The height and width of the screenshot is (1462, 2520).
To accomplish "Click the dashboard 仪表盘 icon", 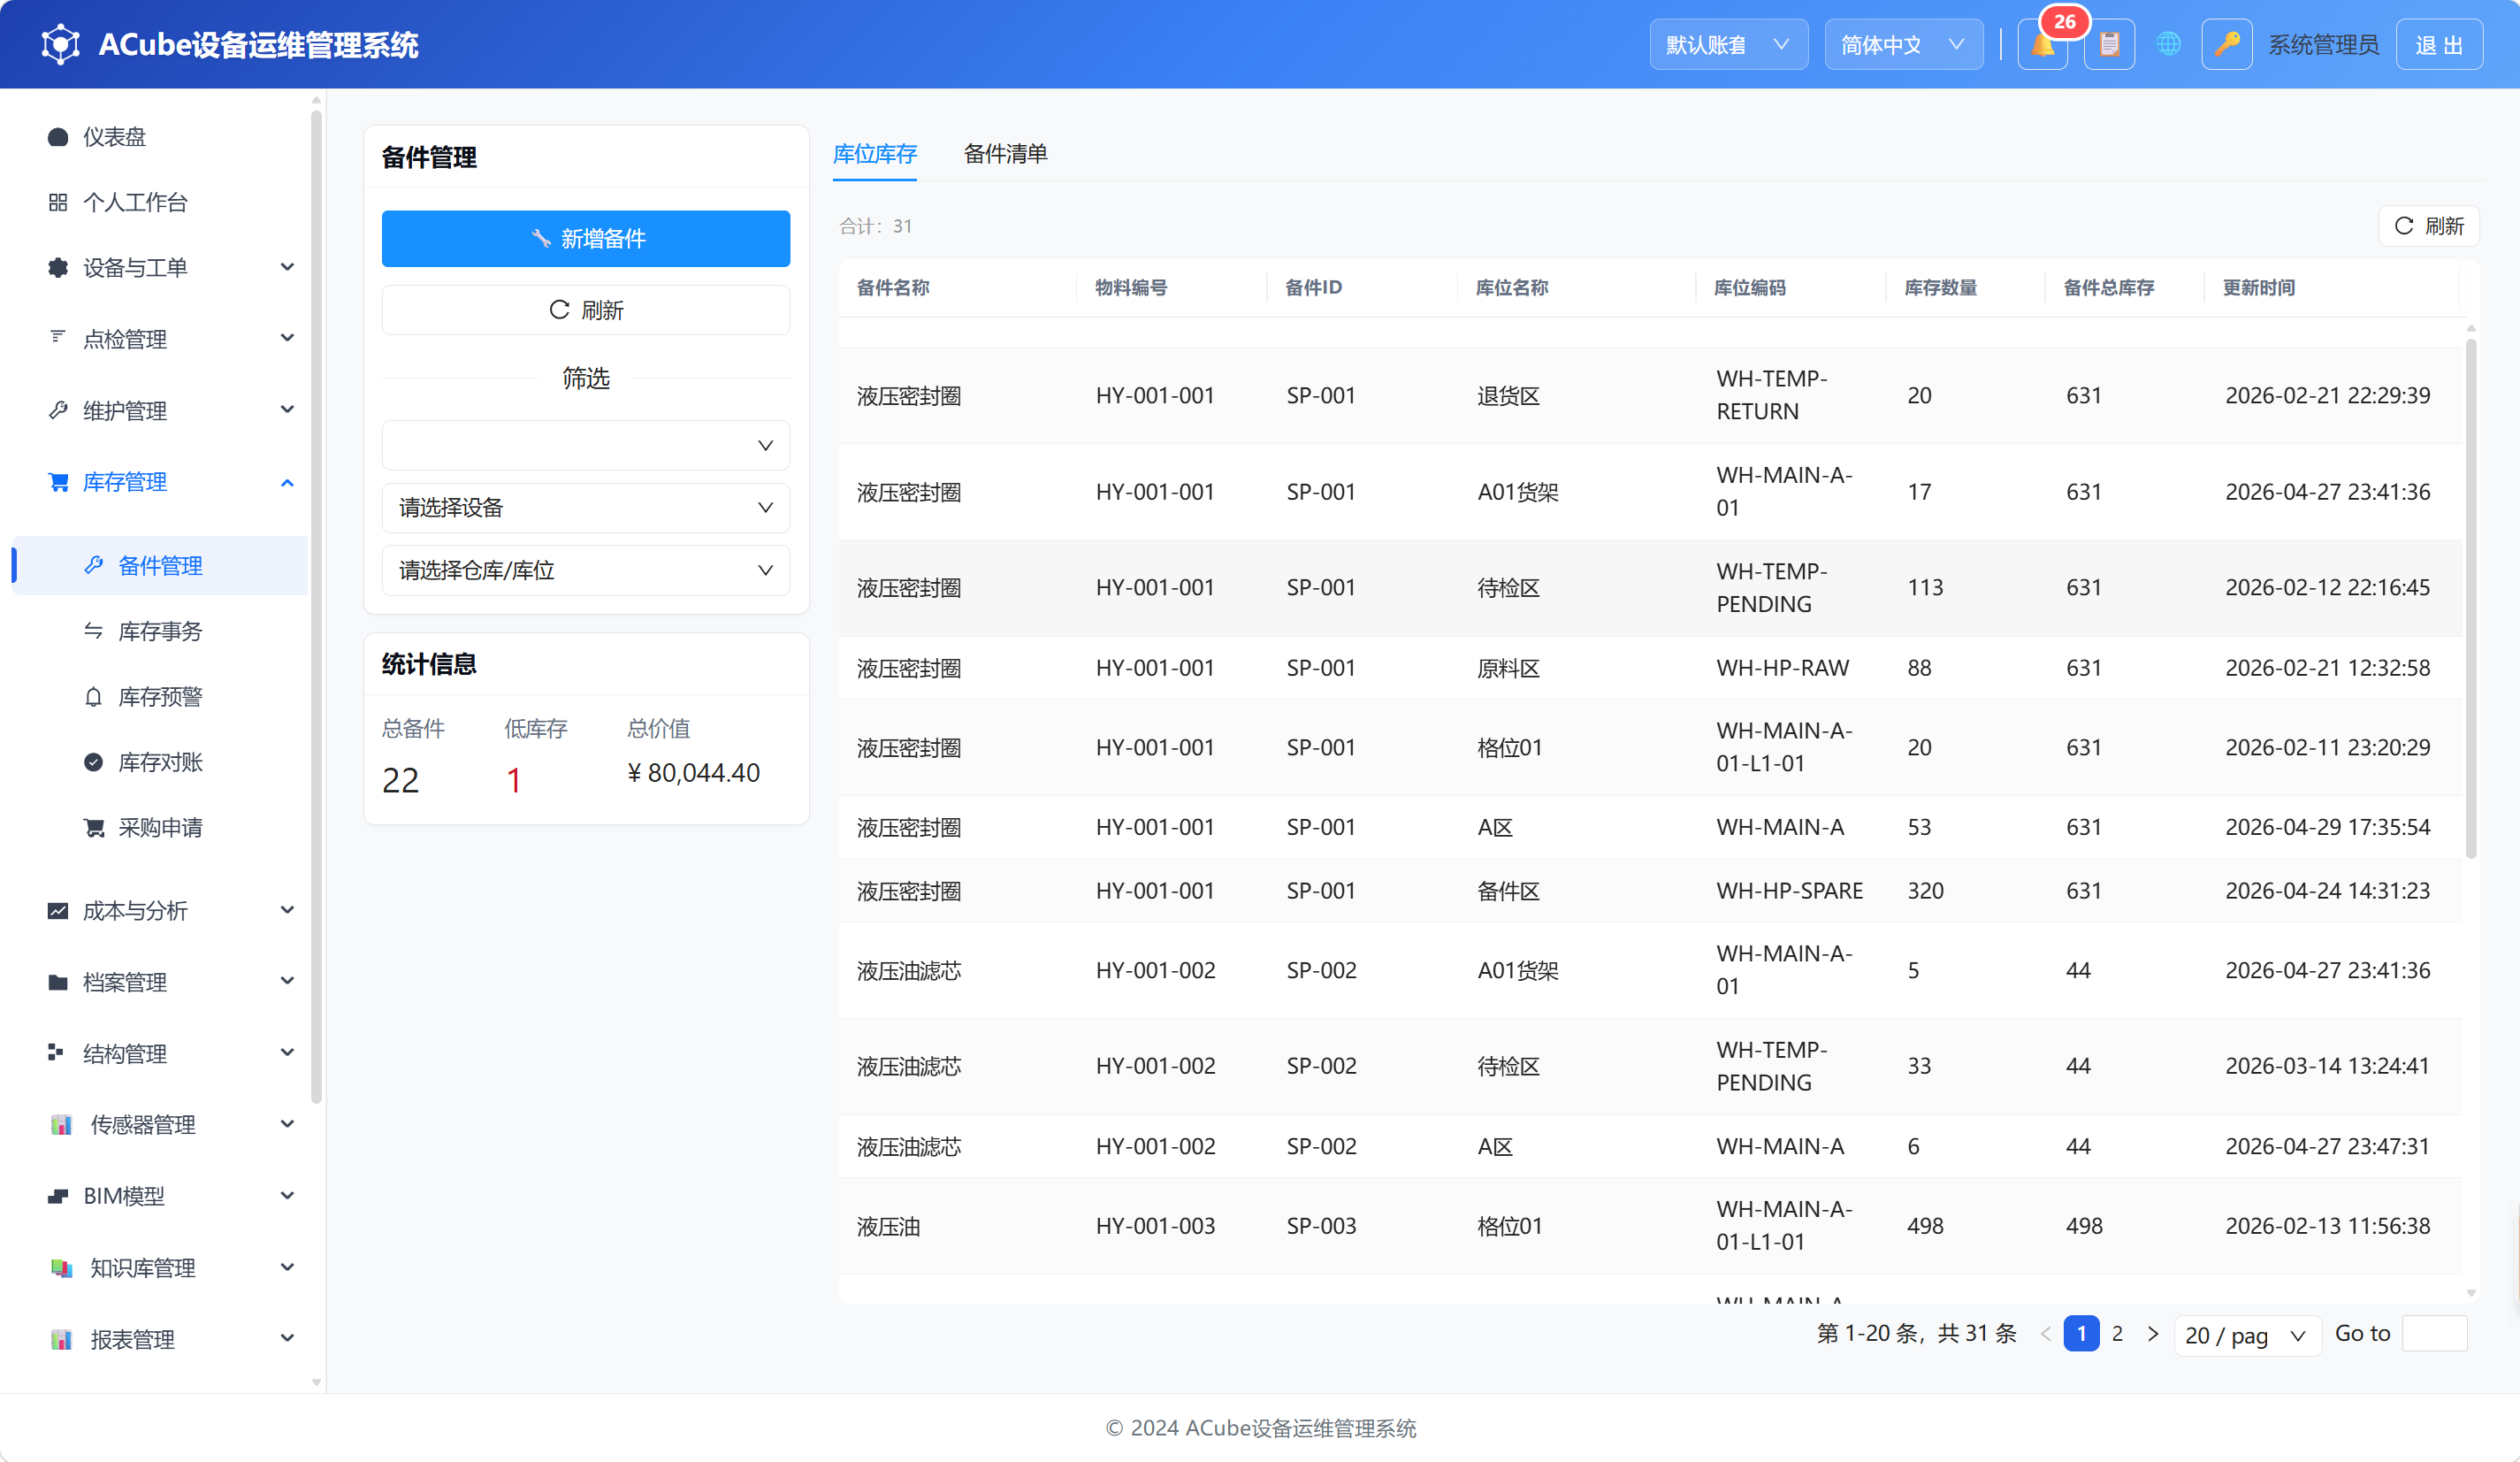I will [58, 137].
